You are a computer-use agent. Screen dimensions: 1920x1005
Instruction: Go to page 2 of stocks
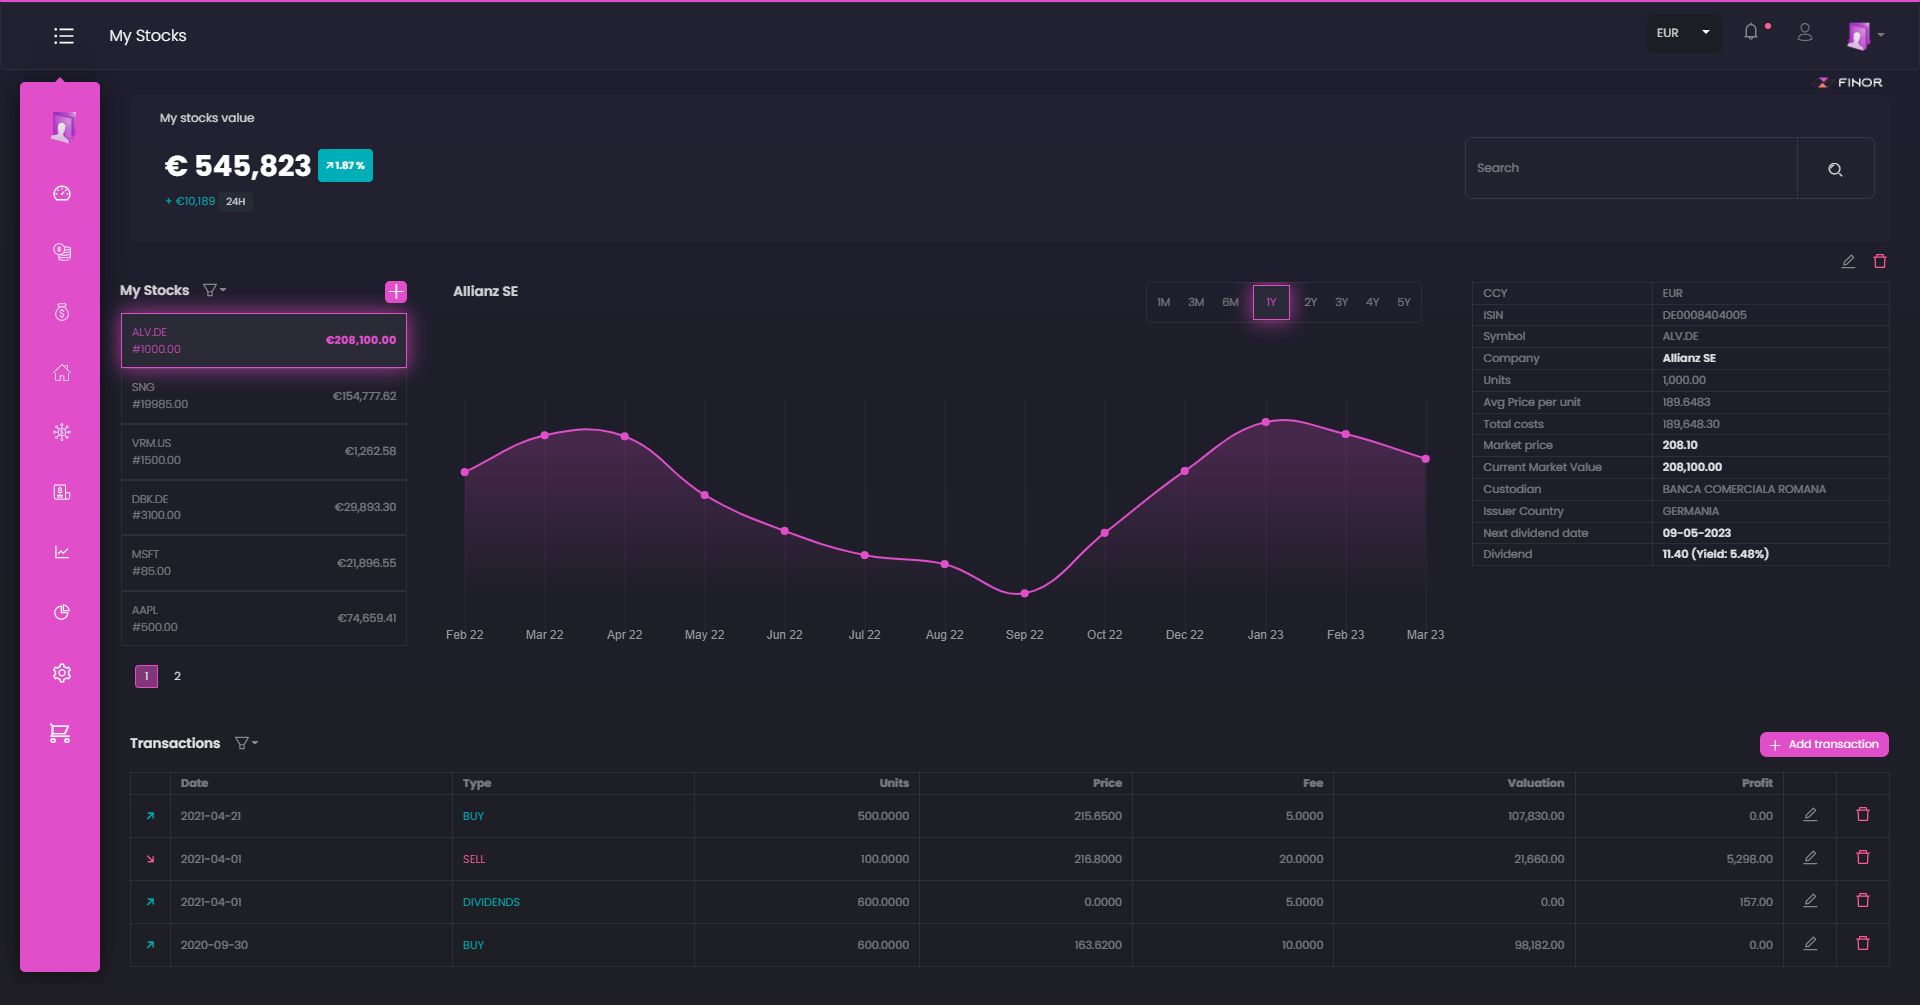pyautogui.click(x=177, y=676)
